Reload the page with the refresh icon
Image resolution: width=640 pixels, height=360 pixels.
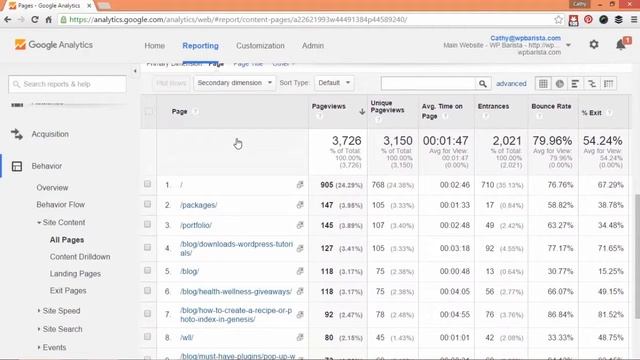pos(35,20)
